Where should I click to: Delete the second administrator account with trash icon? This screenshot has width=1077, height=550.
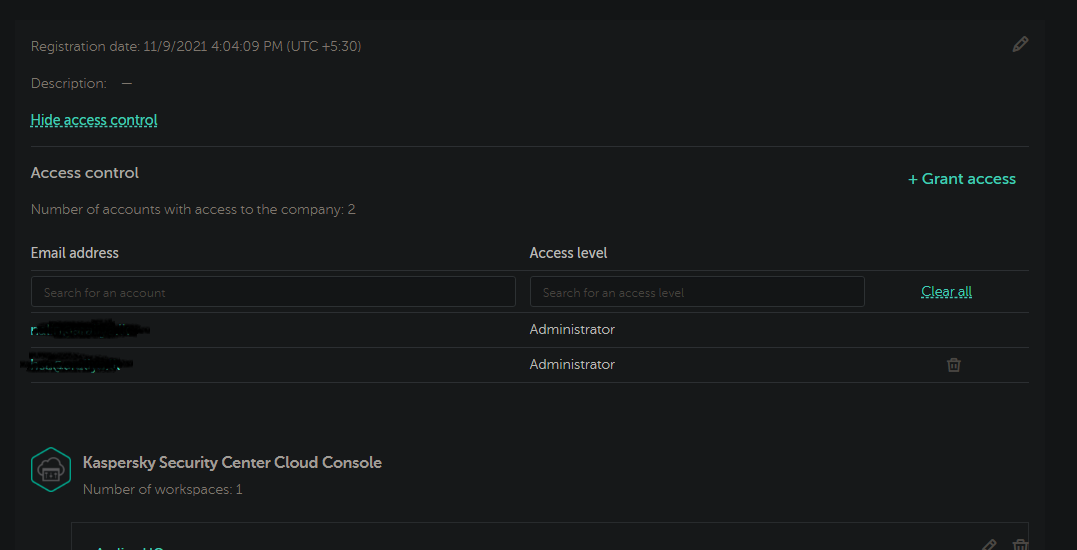point(953,365)
